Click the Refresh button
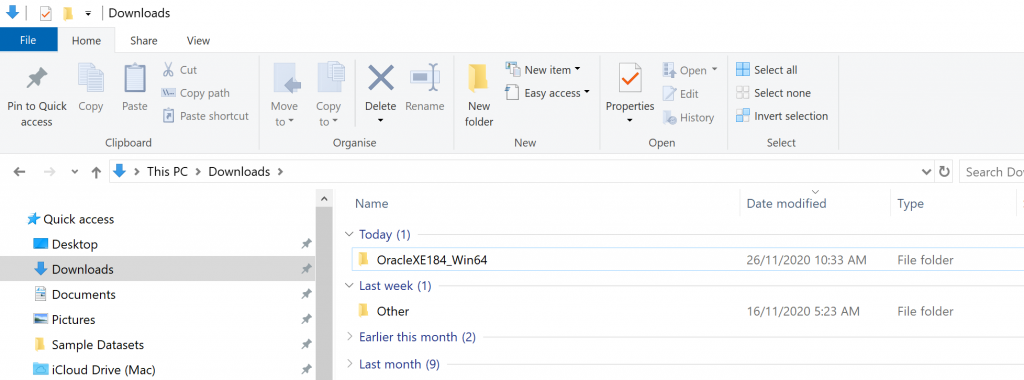Viewport: 1024px width, 380px height. pos(944,172)
